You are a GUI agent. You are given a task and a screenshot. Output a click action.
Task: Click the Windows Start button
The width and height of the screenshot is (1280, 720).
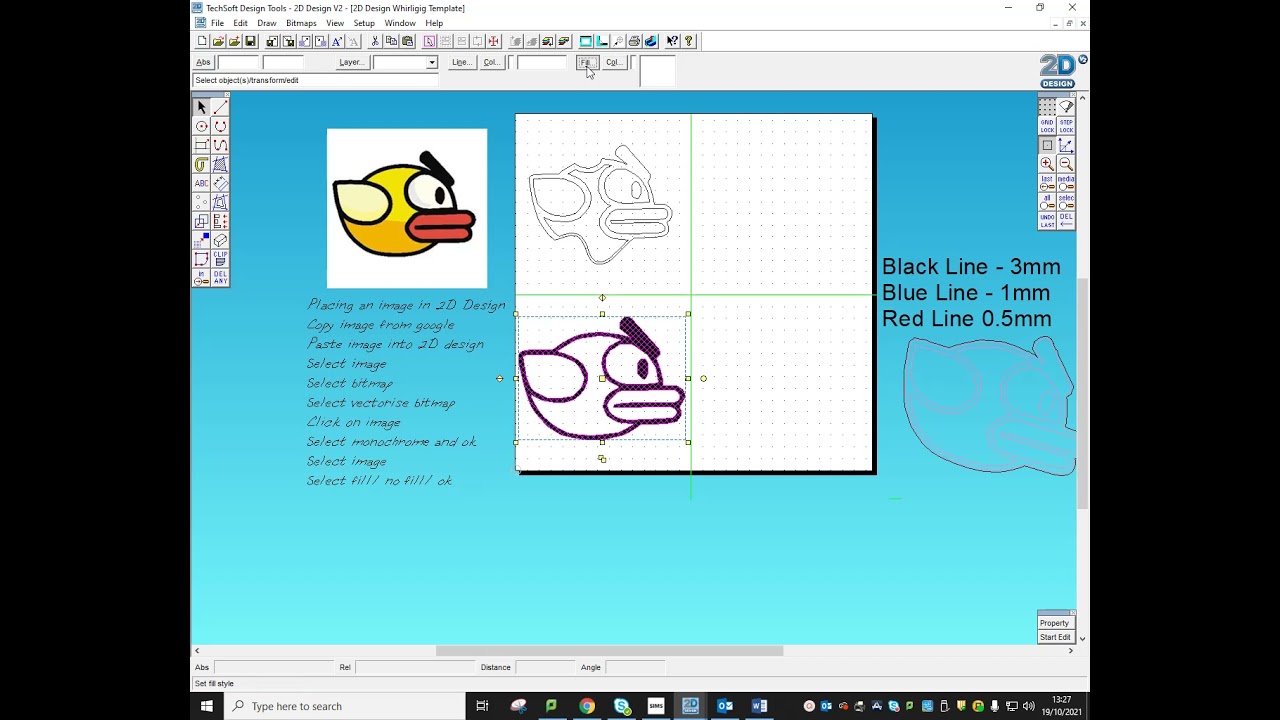point(206,706)
